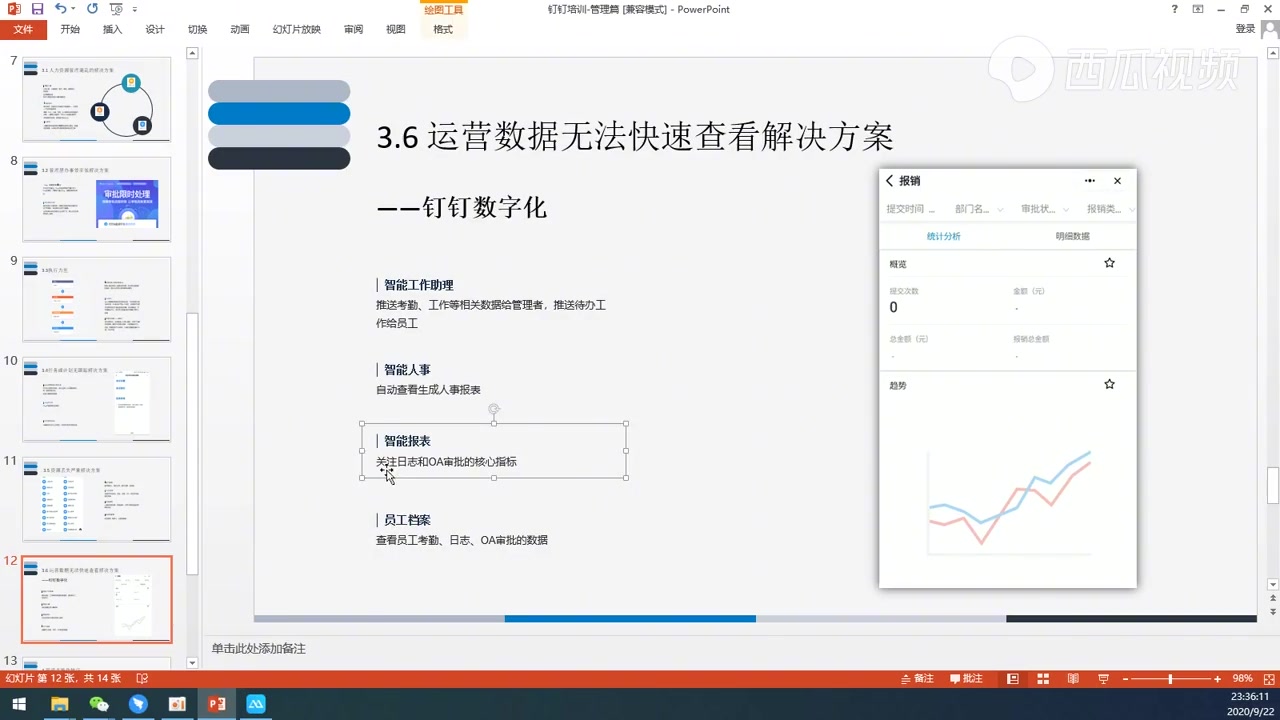Open Ribbon Display Options icon

[1198, 9]
